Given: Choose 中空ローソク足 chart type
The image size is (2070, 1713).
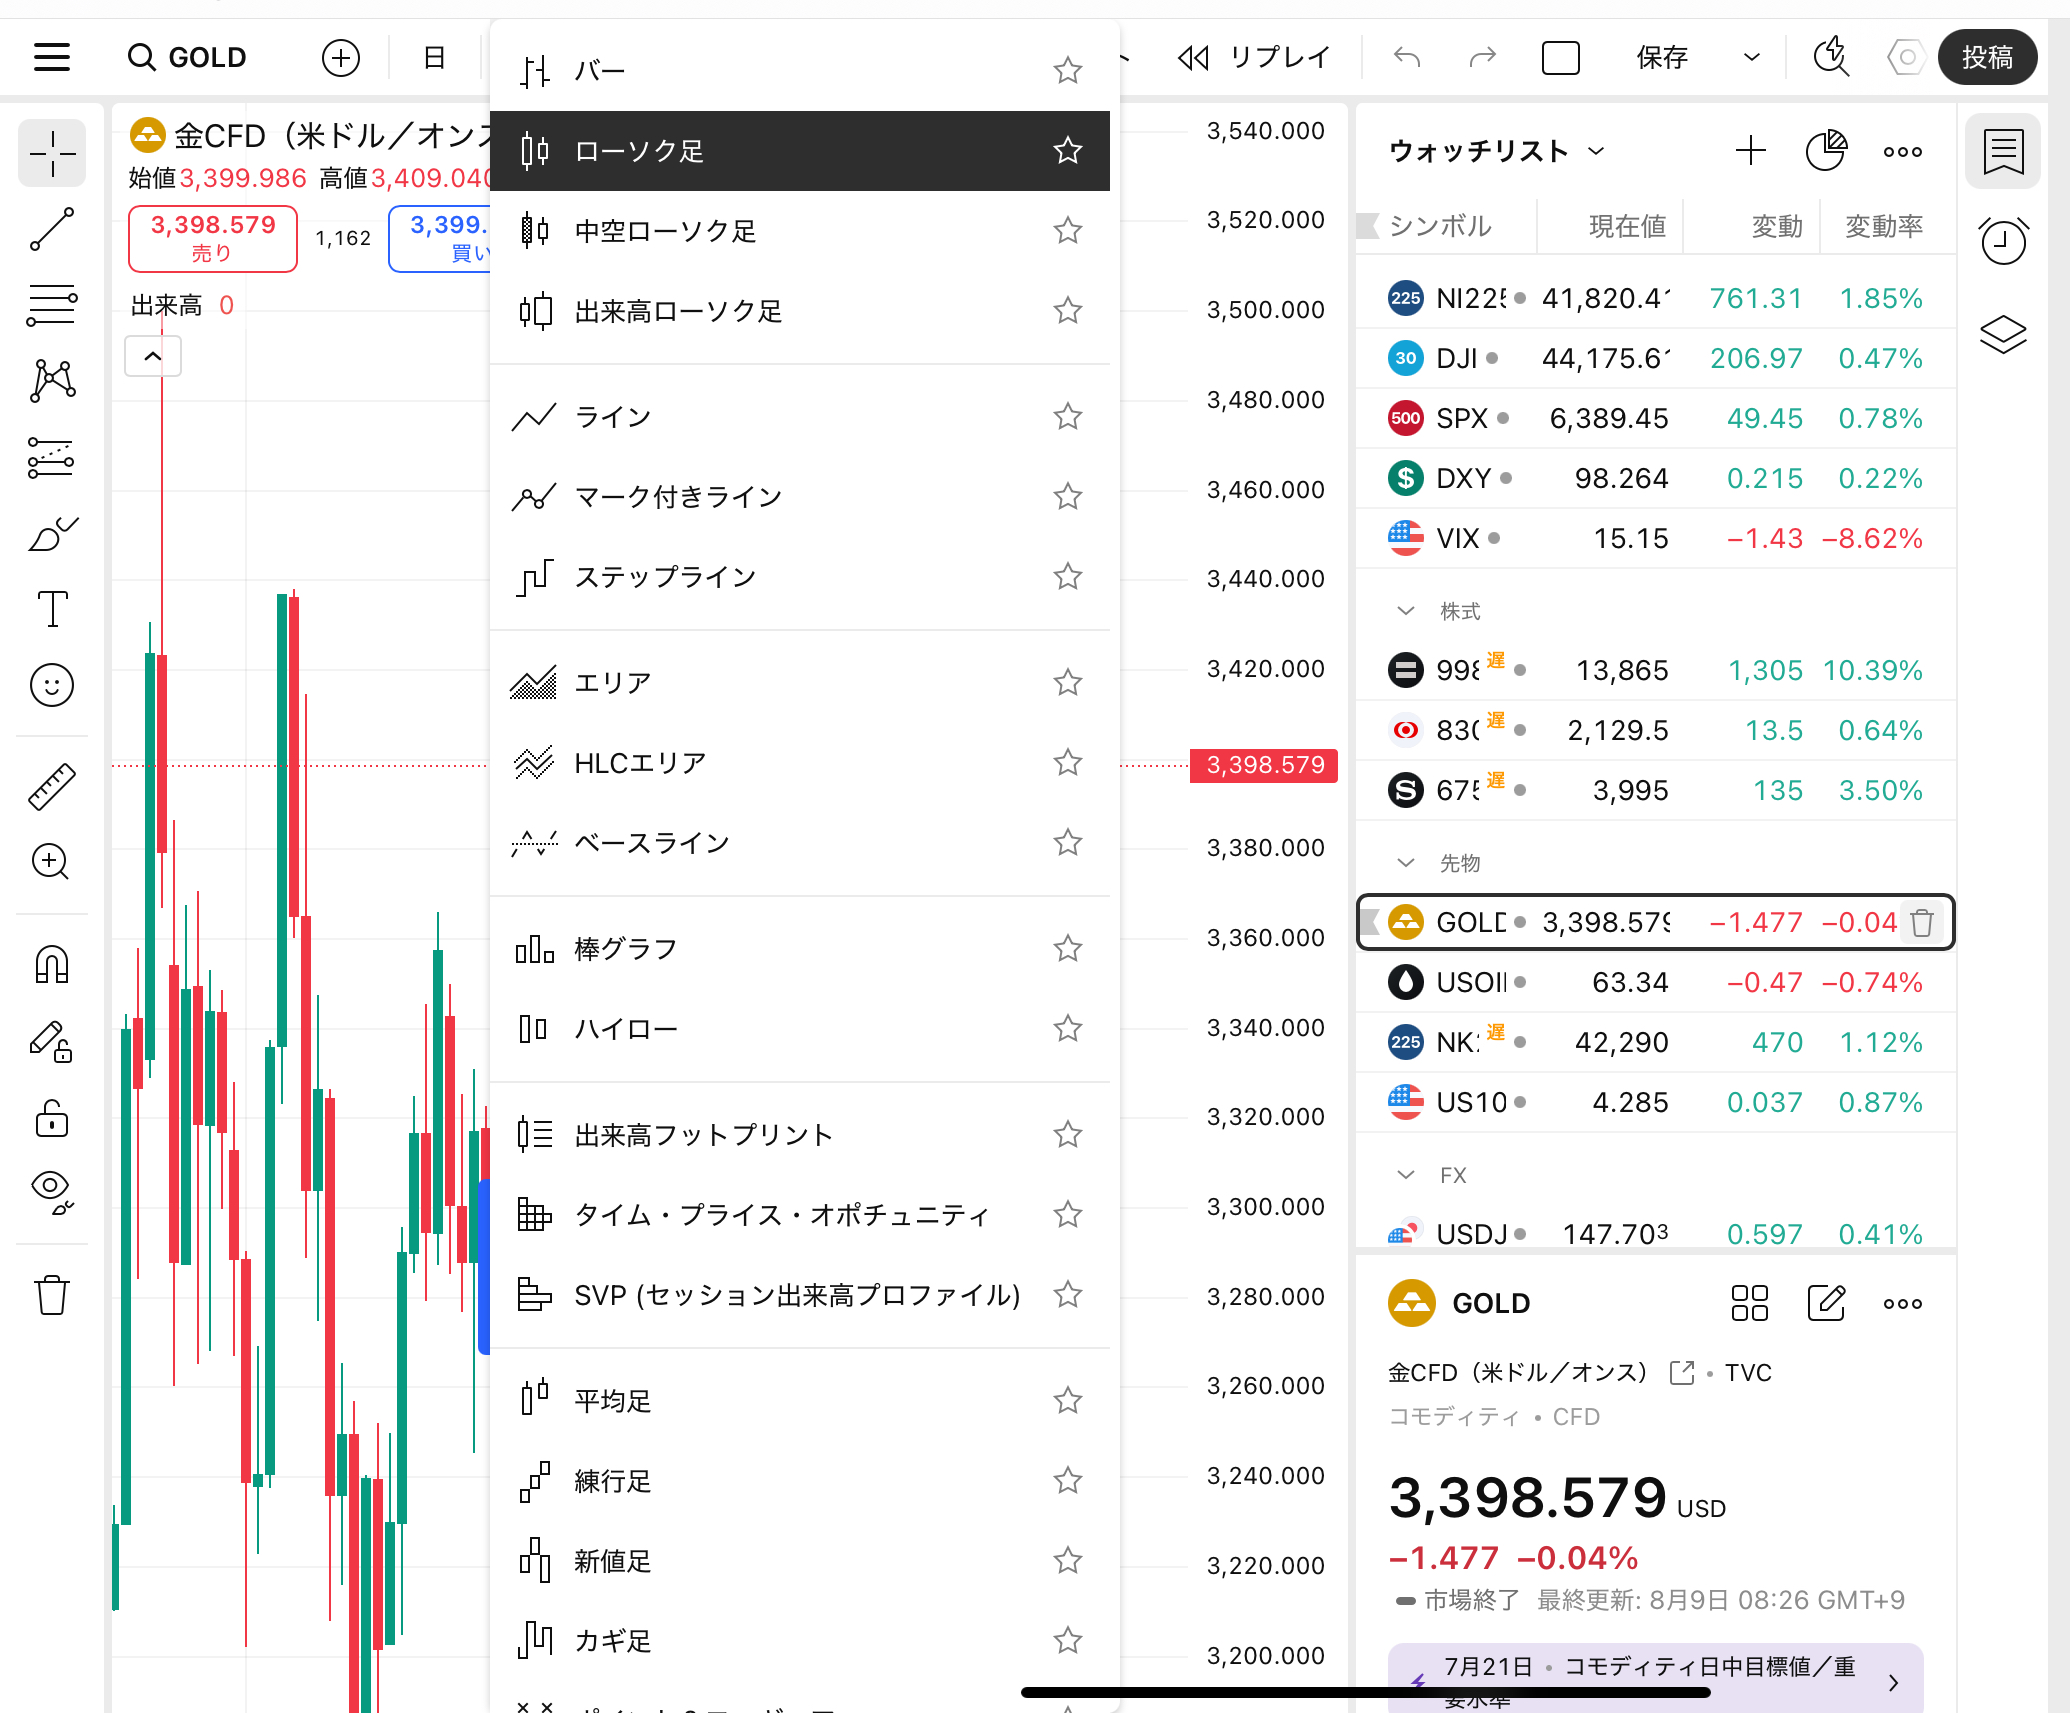Looking at the screenshot, I should tap(665, 231).
